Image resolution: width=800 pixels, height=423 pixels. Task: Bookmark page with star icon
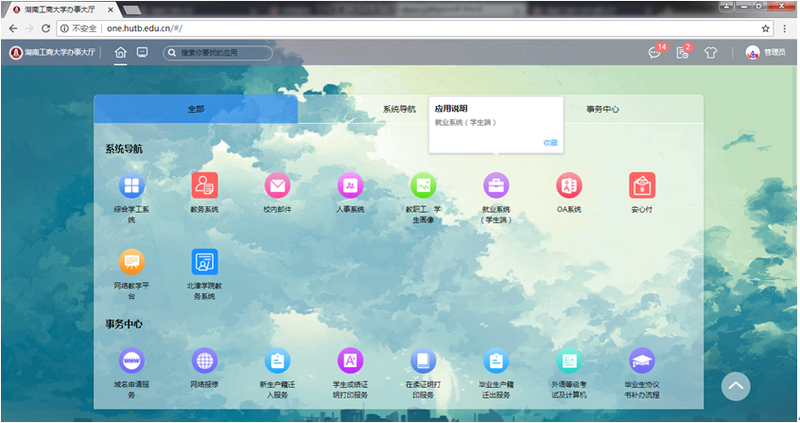pyautogui.click(x=765, y=29)
